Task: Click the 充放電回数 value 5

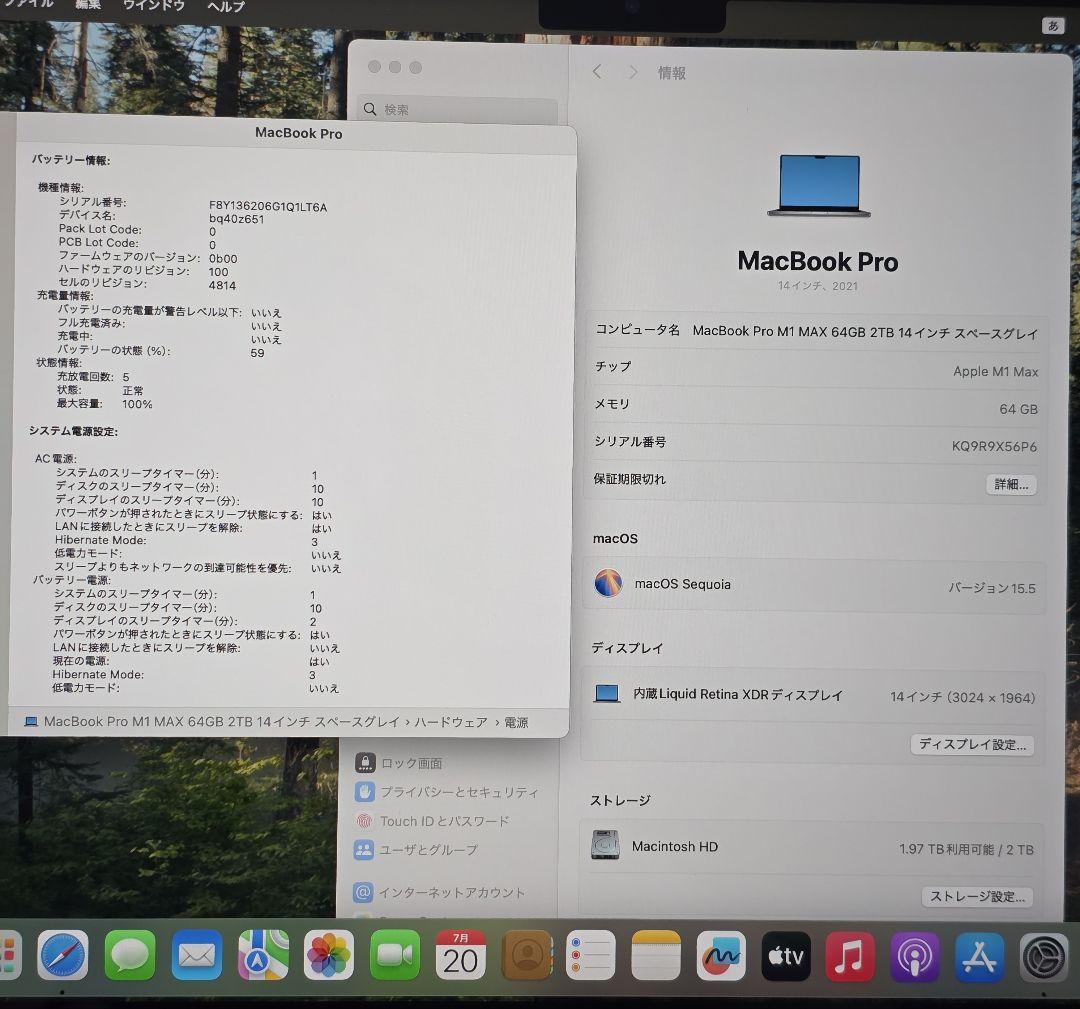Action: pyautogui.click(x=126, y=377)
